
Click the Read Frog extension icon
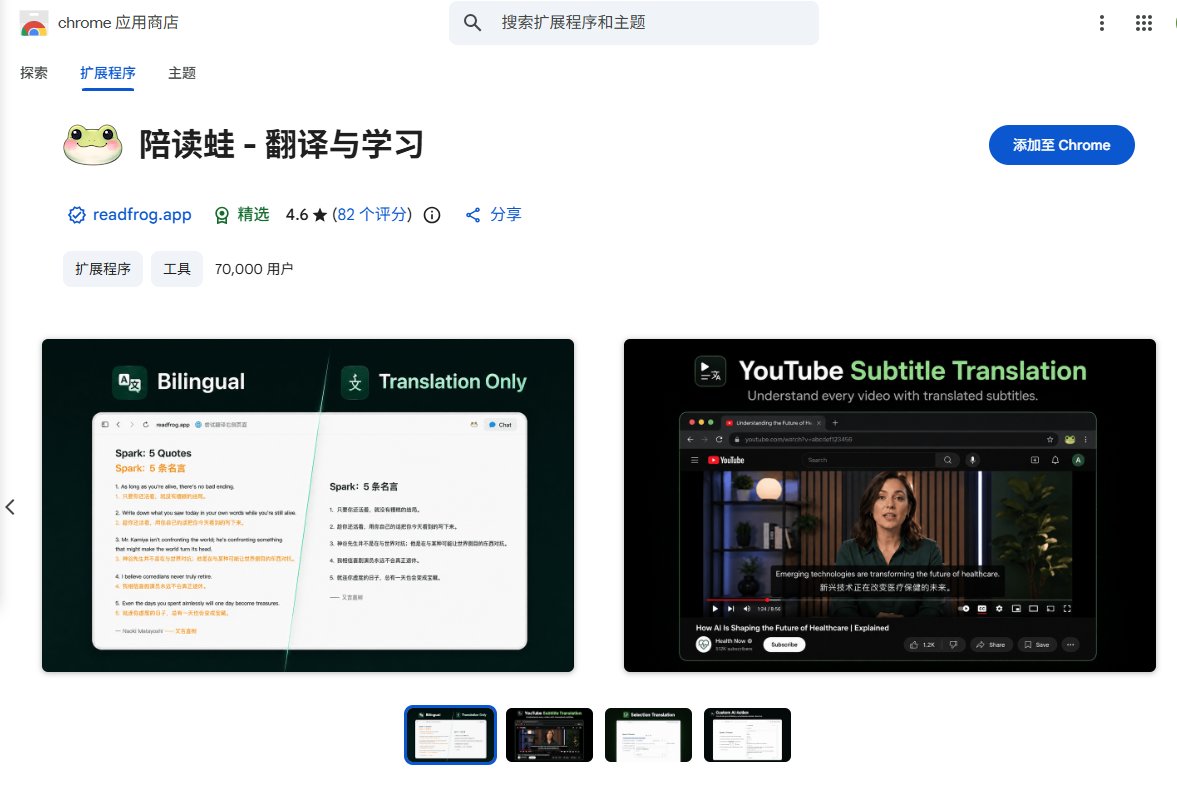pos(92,145)
